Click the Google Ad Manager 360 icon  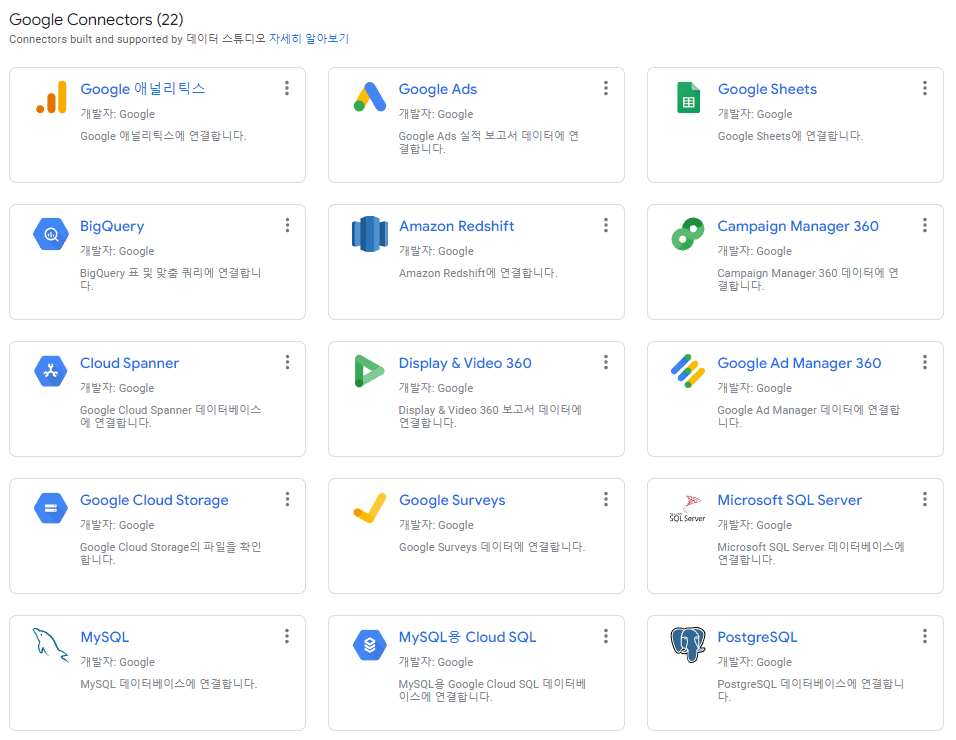click(688, 371)
